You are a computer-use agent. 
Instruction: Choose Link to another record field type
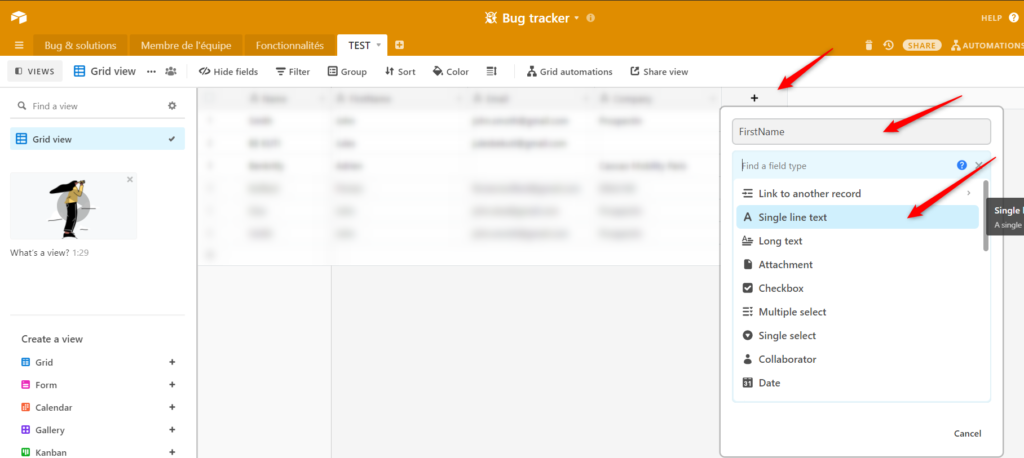click(857, 193)
